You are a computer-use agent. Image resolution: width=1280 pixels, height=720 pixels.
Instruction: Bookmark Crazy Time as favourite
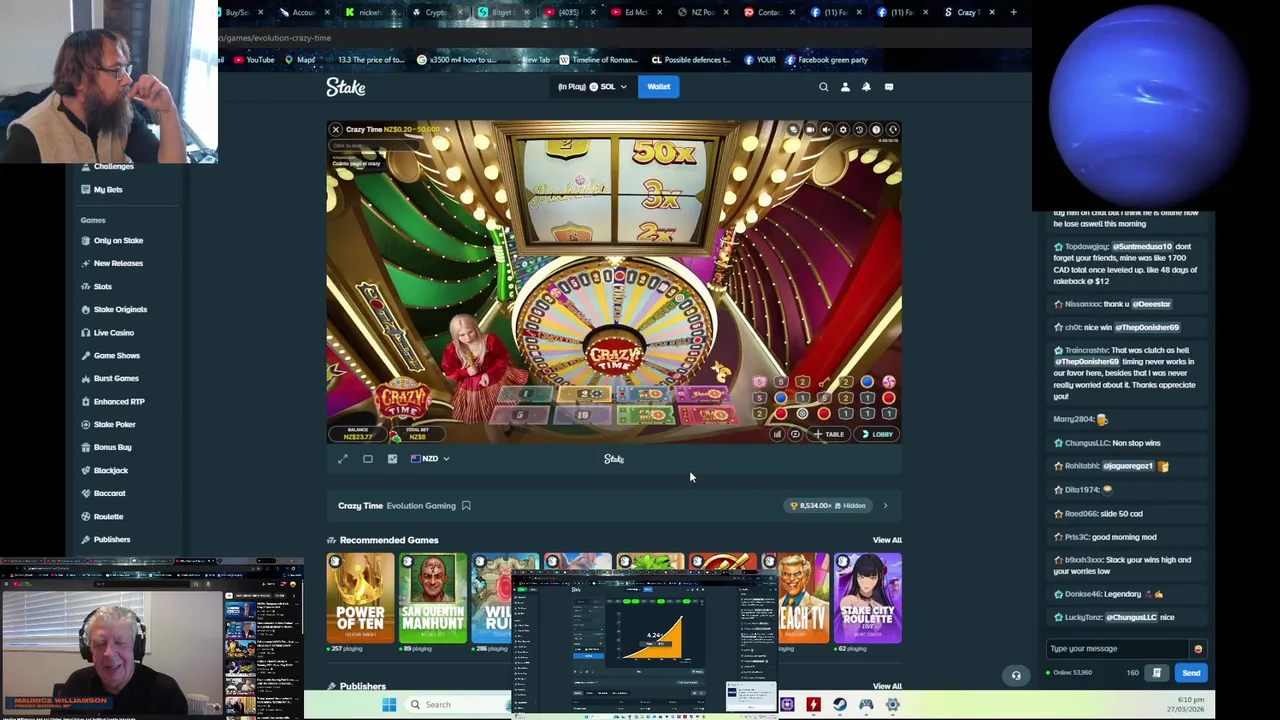466,506
